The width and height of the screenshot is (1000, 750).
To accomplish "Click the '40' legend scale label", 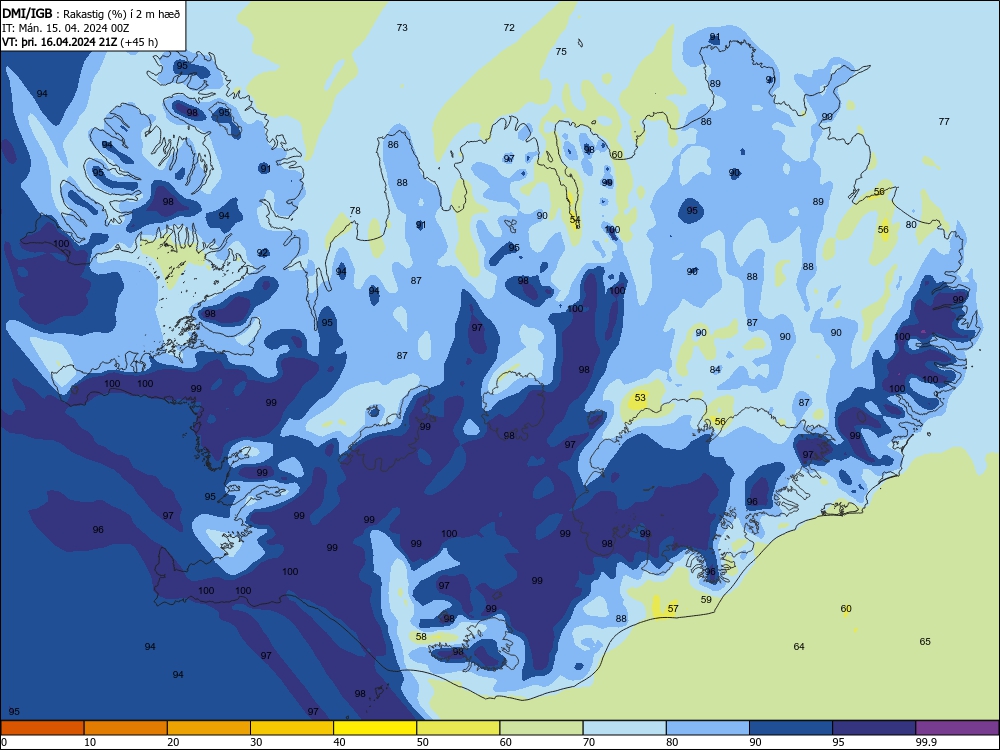I will point(340,742).
